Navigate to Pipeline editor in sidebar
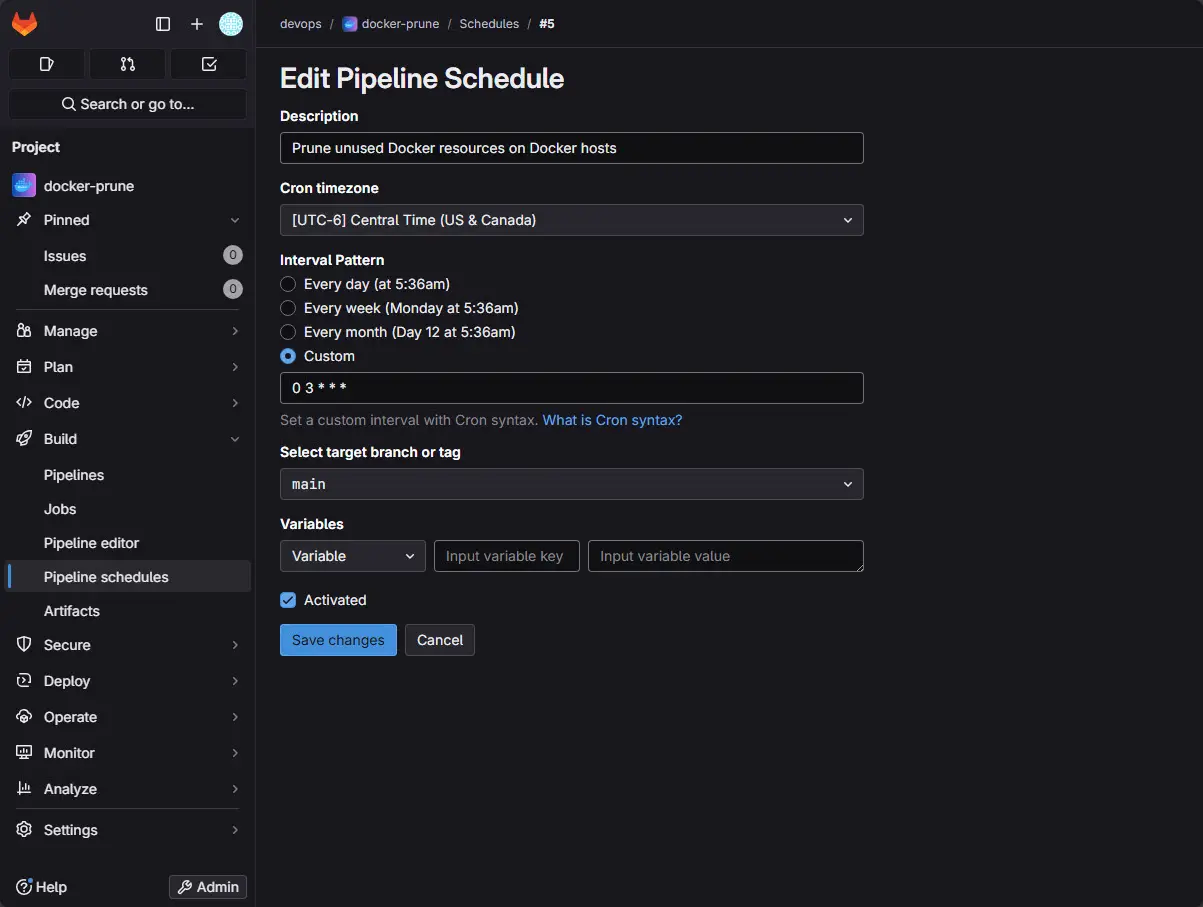1203x907 pixels. (x=91, y=543)
